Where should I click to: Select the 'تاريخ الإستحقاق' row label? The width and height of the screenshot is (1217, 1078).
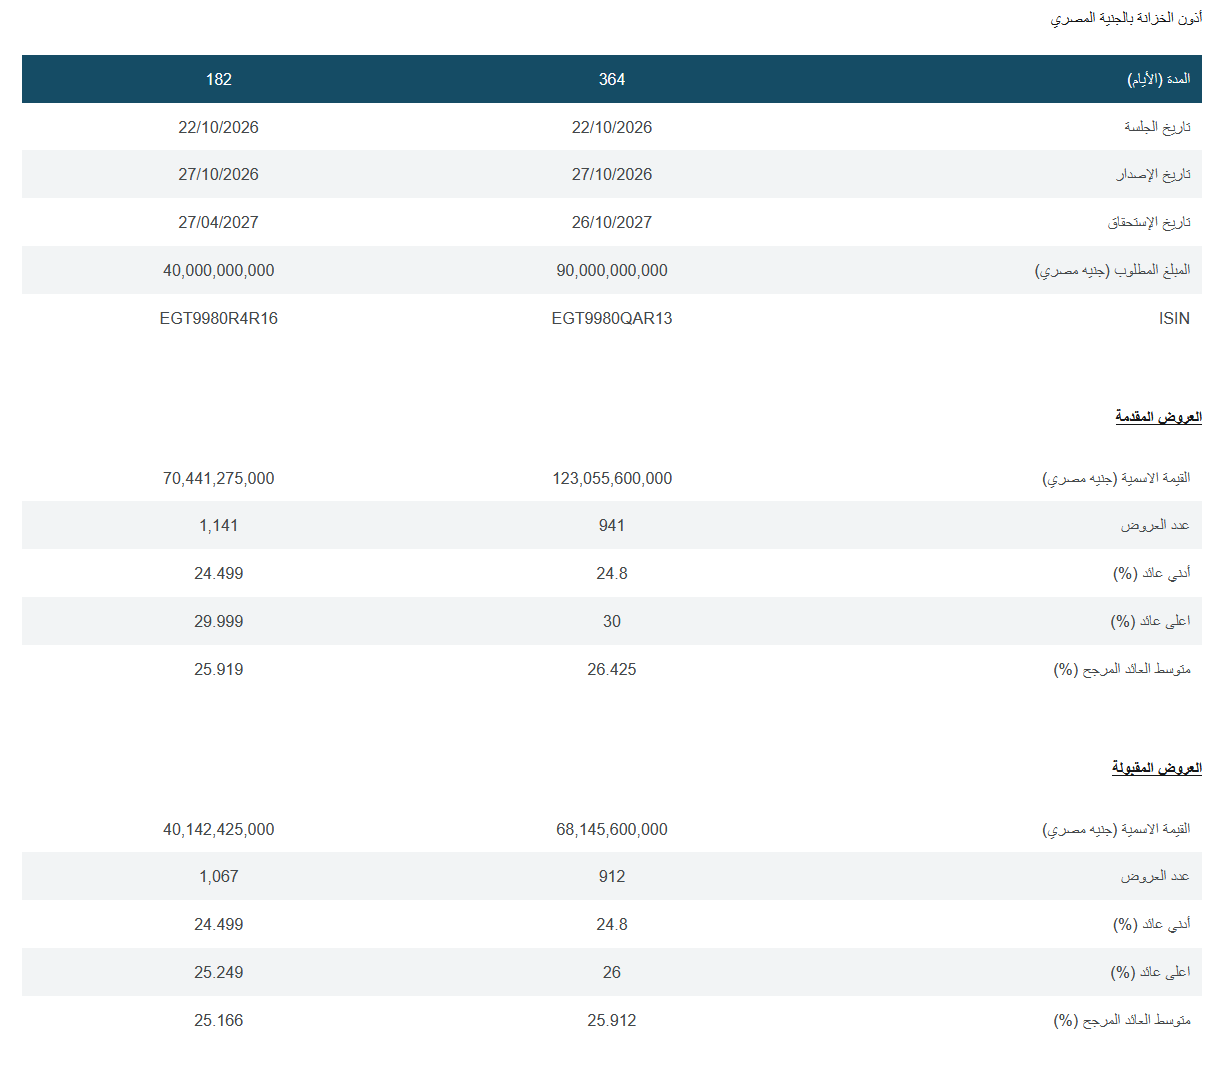tap(1149, 222)
